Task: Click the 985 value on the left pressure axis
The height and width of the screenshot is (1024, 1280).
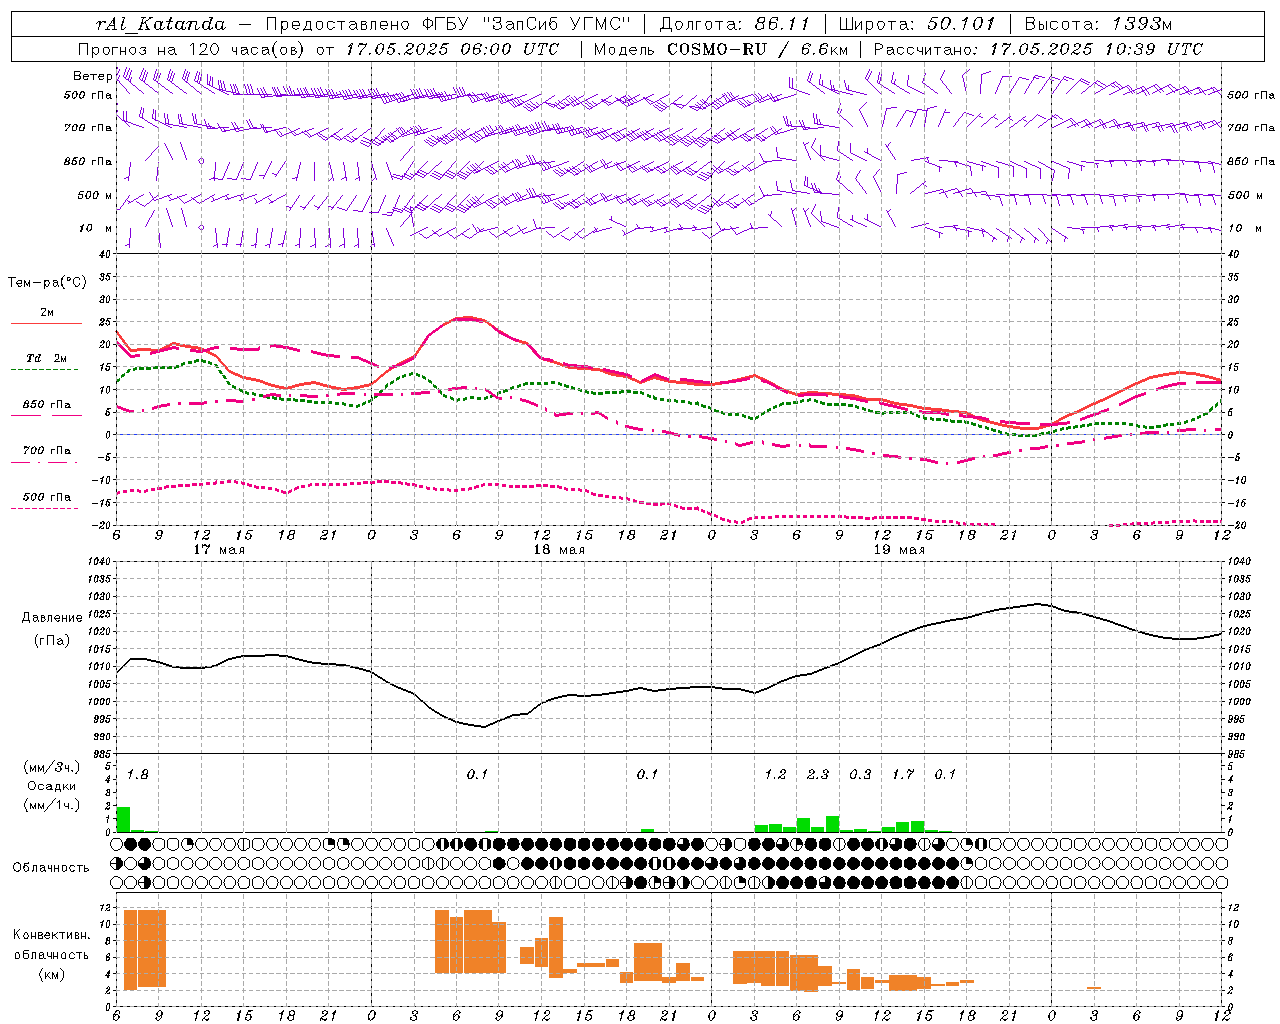Action: click(101, 754)
